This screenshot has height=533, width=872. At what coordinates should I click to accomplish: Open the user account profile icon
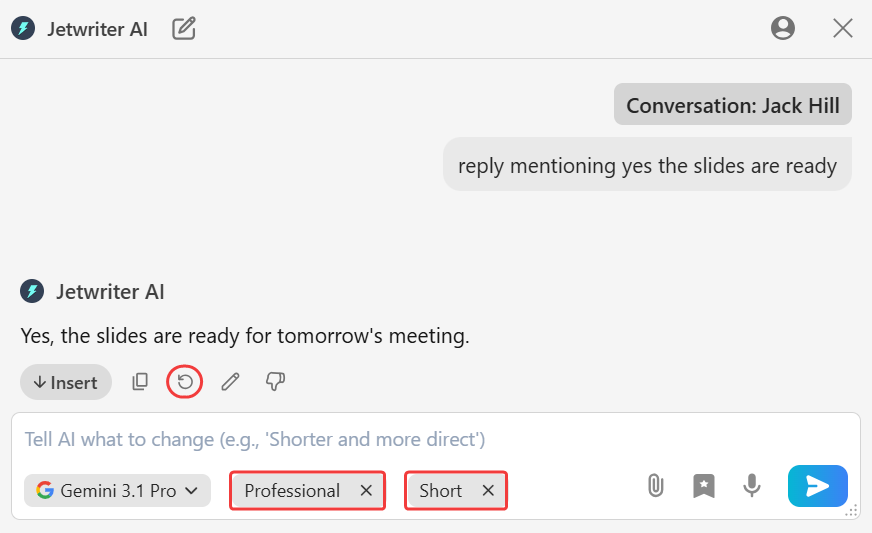(782, 28)
